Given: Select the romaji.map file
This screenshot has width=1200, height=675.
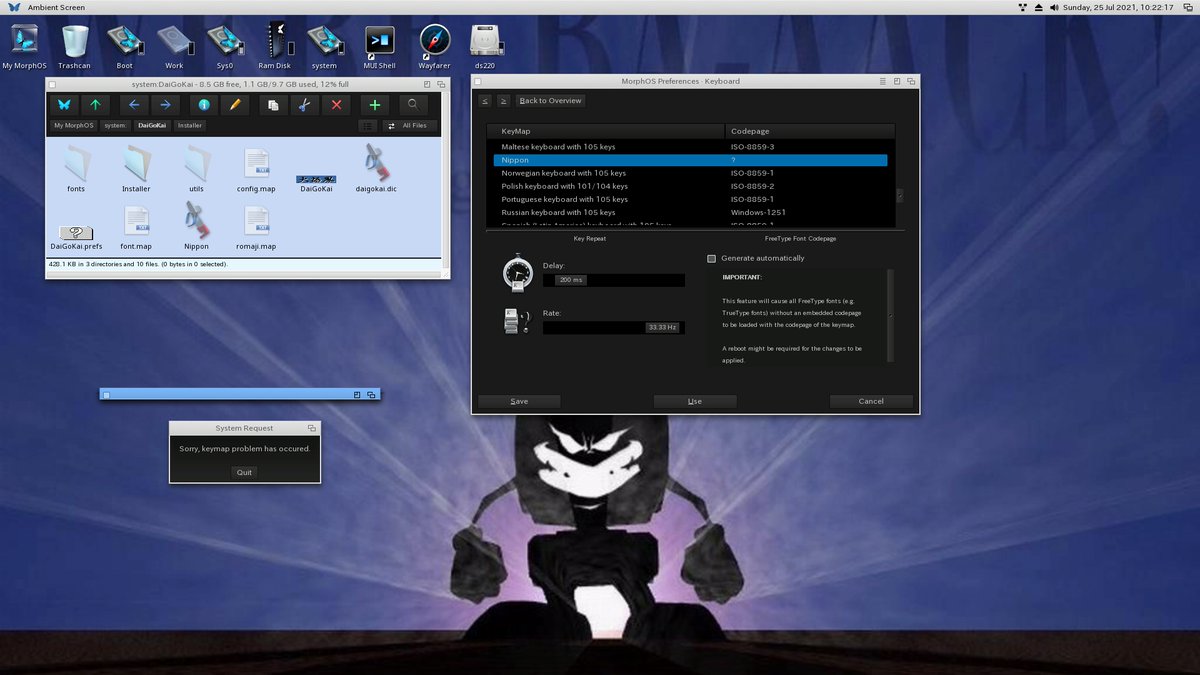Looking at the screenshot, I should (256, 226).
